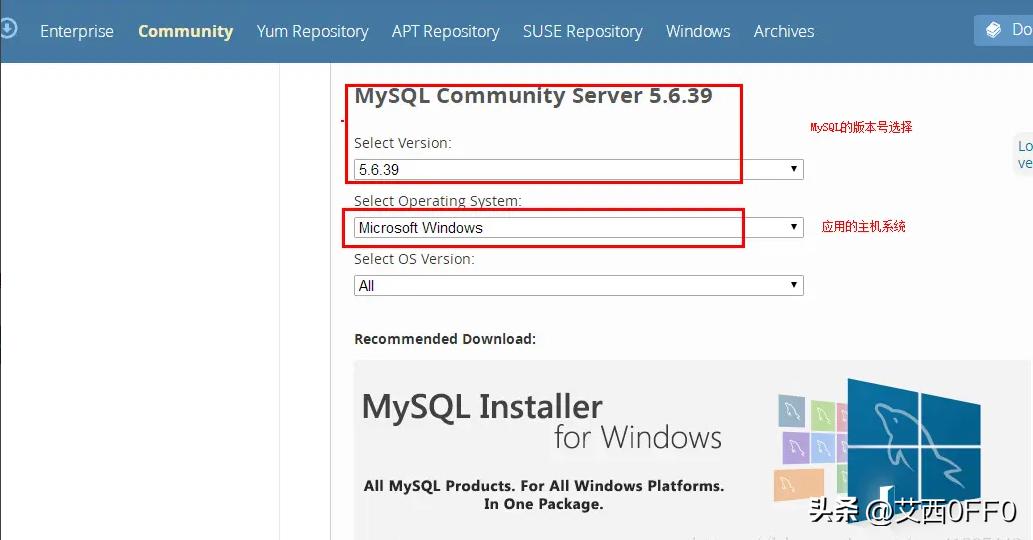Viewport: 1033px width, 540px height.
Task: Open the Operating System dropdown showing Microsoft Windows
Action: coord(578,227)
